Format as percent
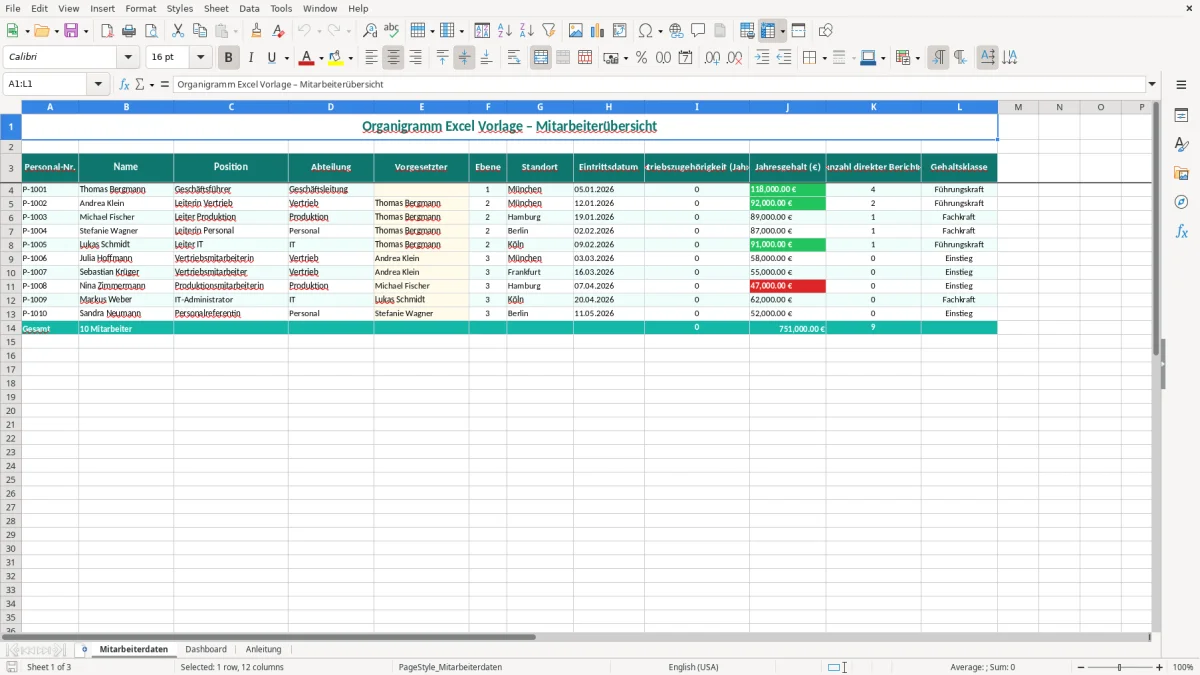Screen dimensions: 1200x675 point(641,58)
